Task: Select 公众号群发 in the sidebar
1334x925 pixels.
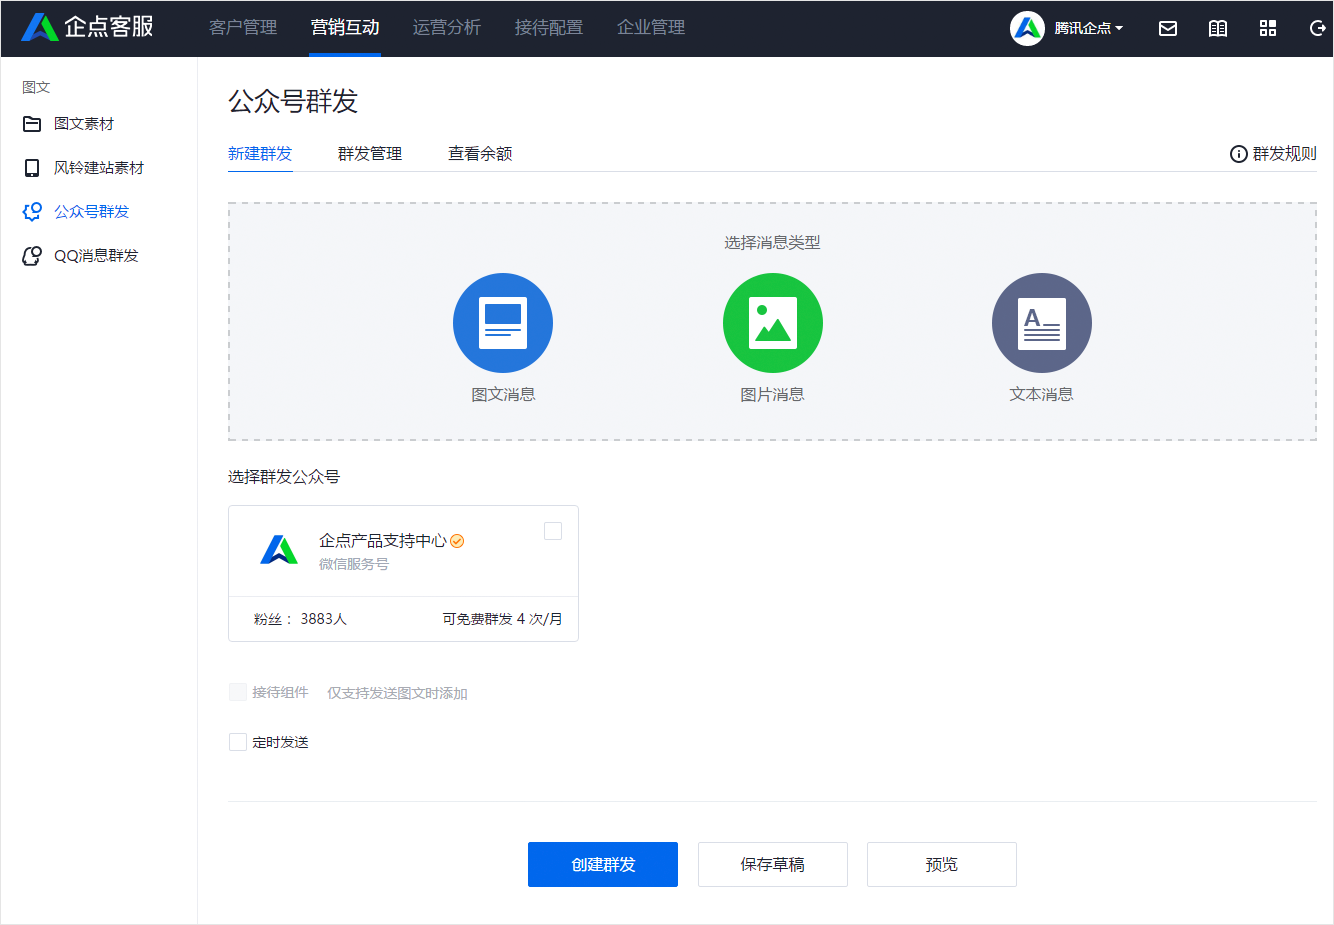Action: (x=92, y=212)
